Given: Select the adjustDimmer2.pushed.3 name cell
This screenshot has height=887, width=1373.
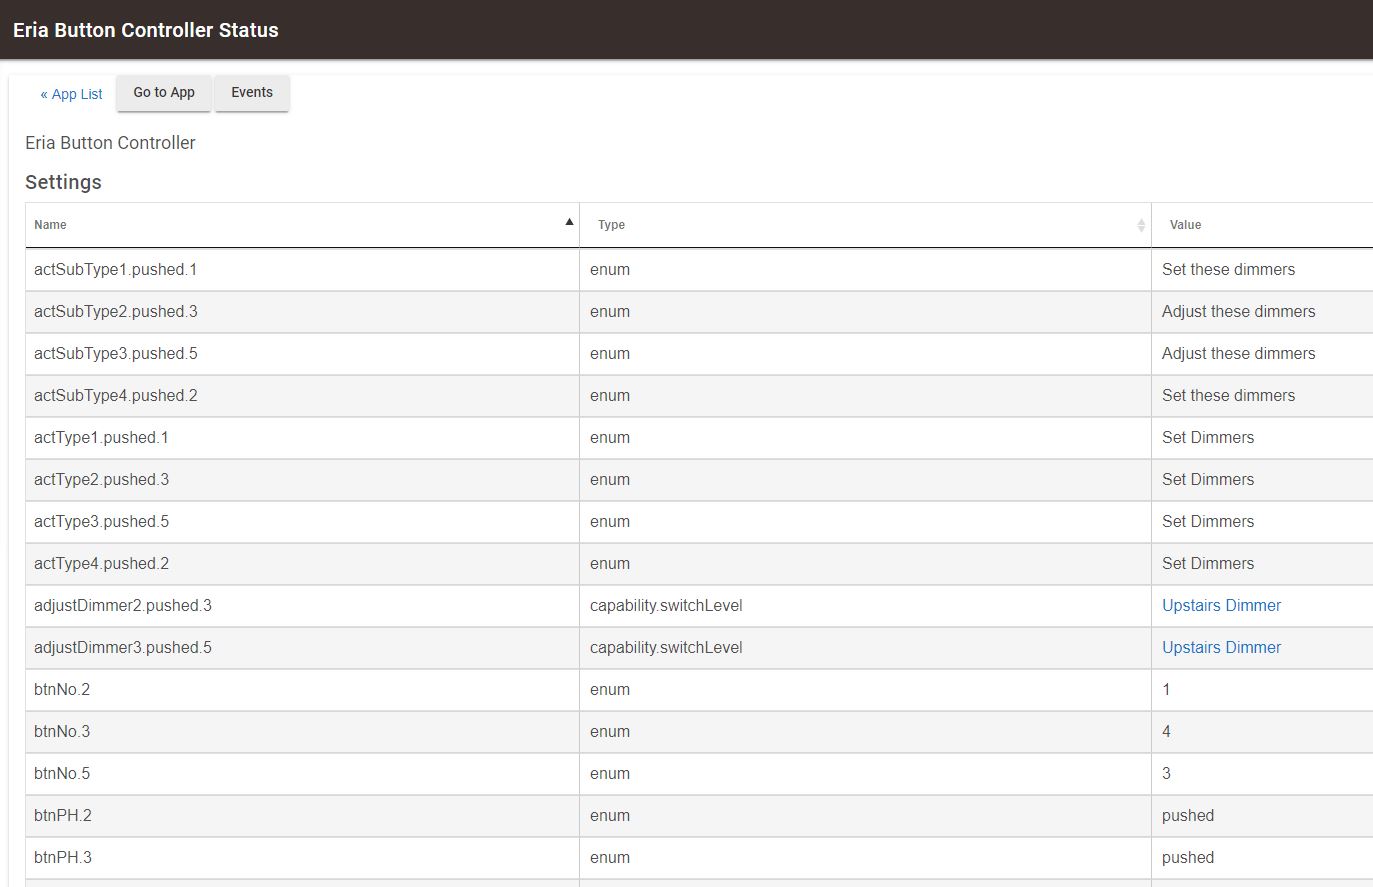Looking at the screenshot, I should coord(302,606).
